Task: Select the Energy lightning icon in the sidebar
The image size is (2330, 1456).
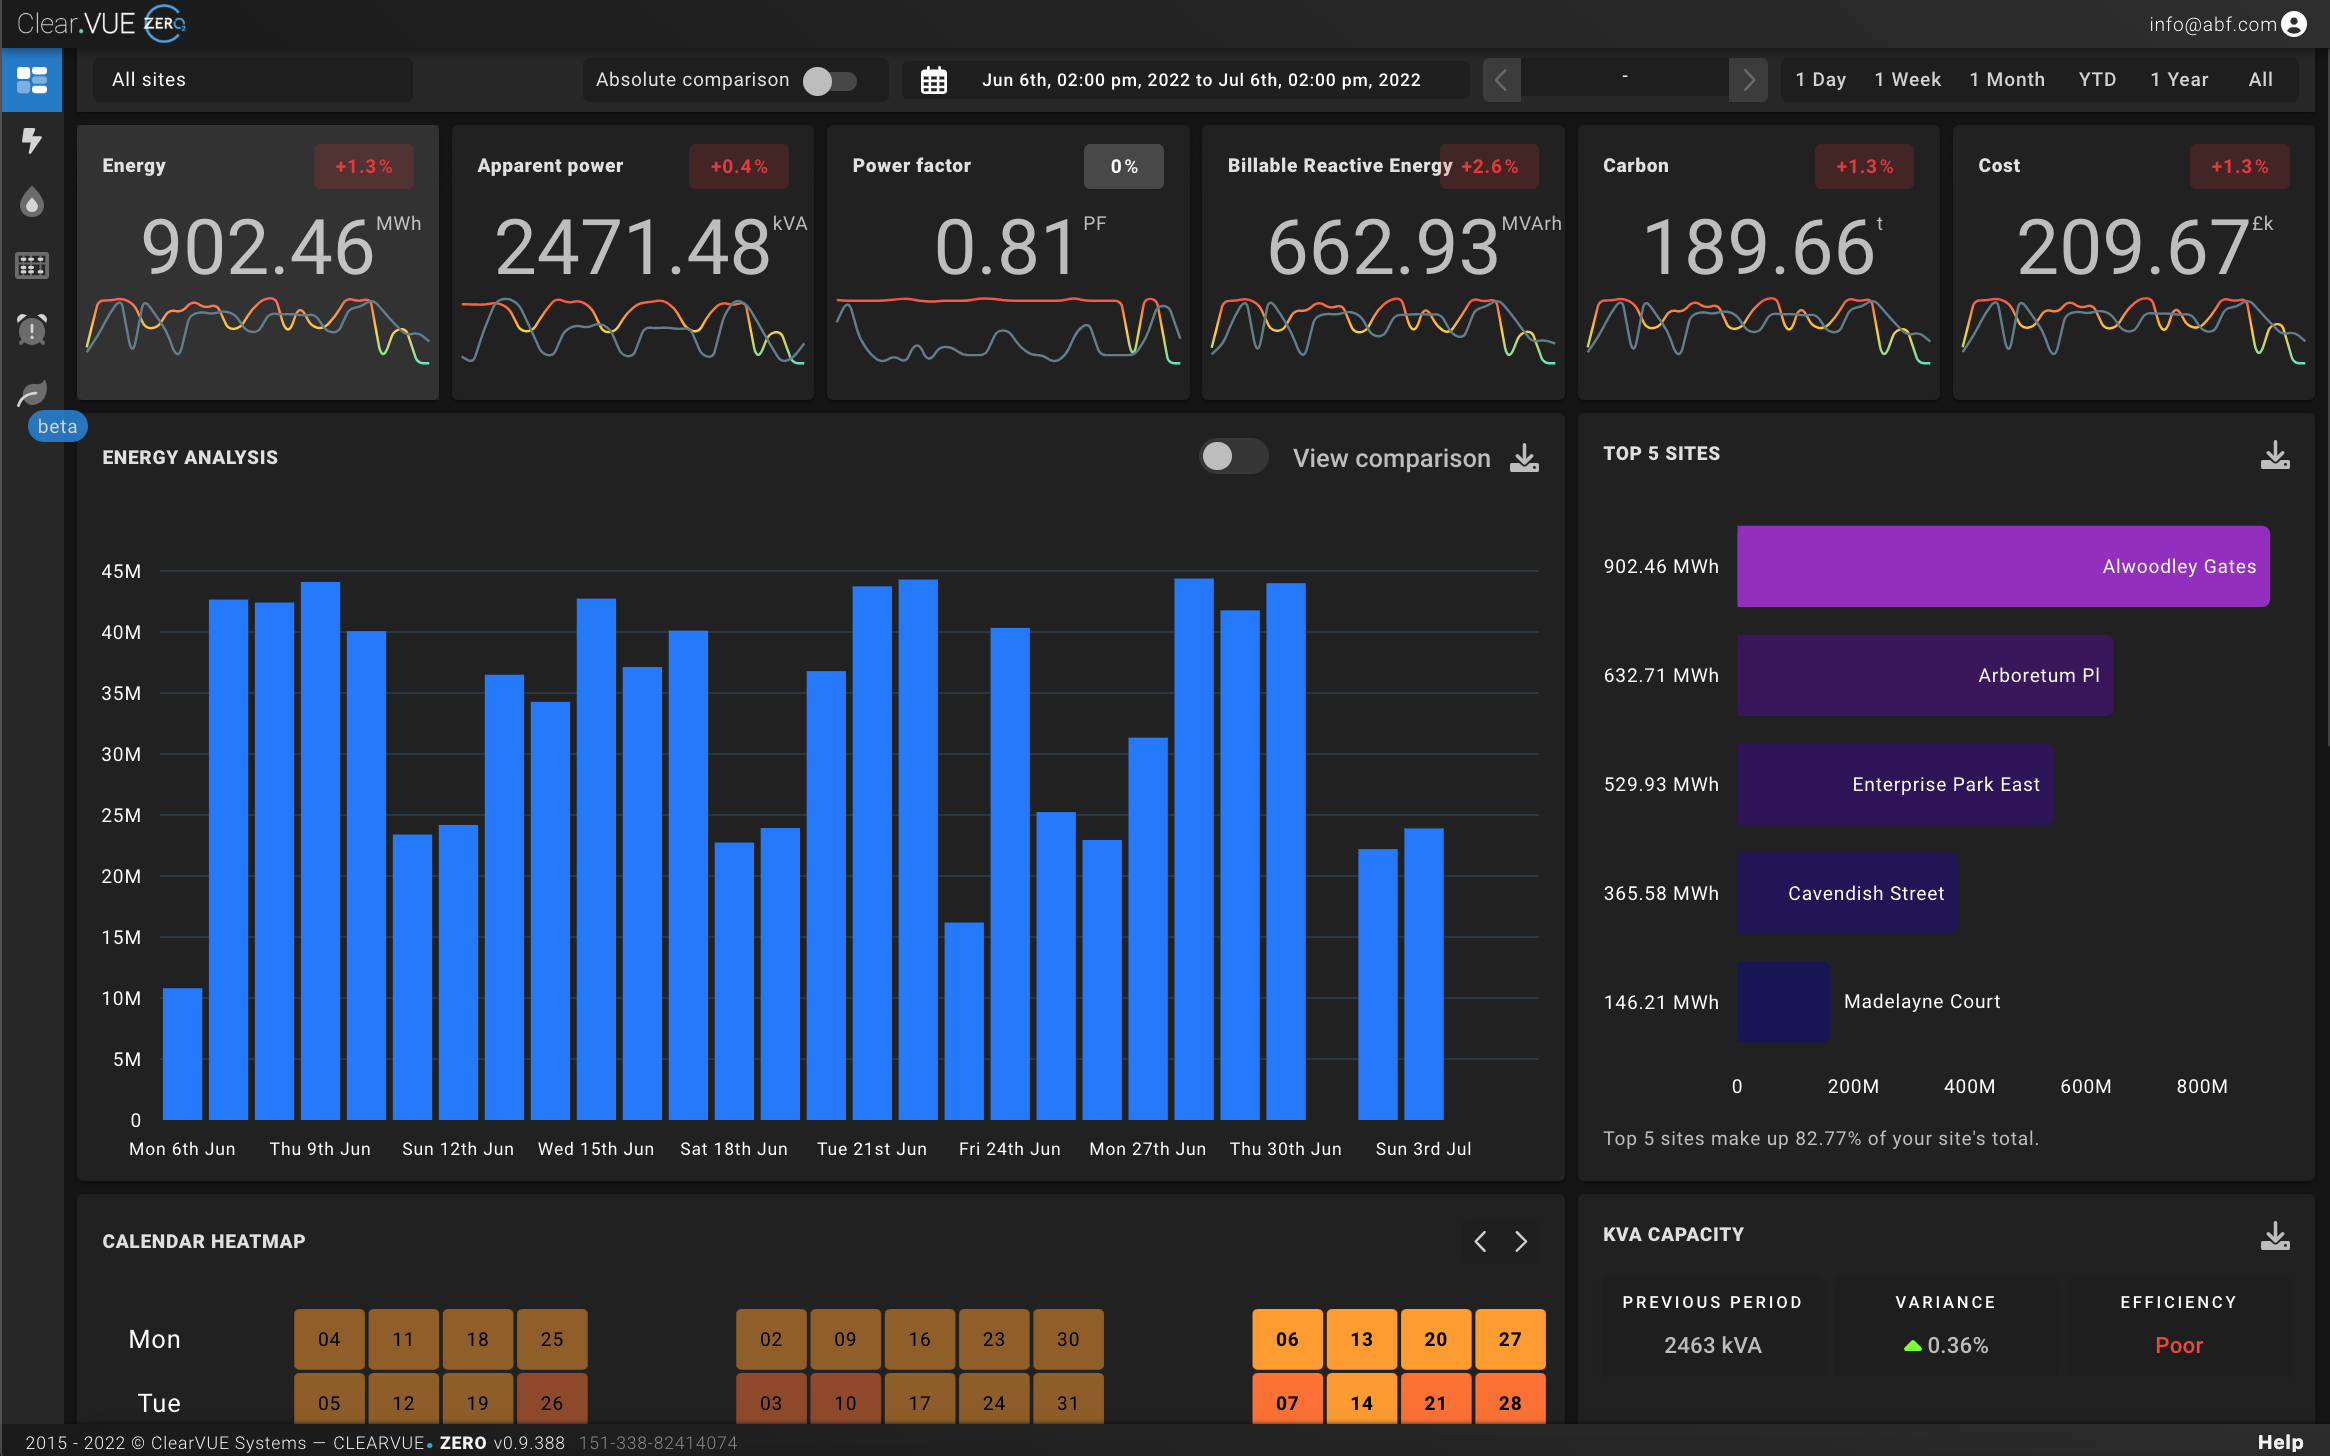Action: pos(32,141)
